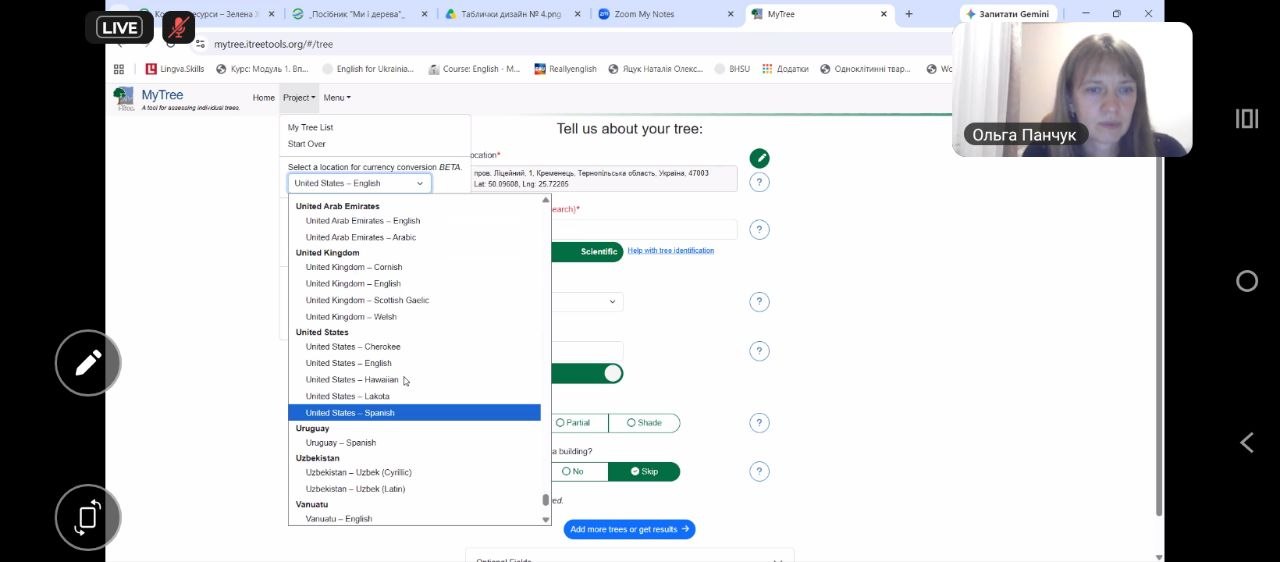Open the bookmarks apps grid icon
The image size is (1280, 562).
coord(119,69)
